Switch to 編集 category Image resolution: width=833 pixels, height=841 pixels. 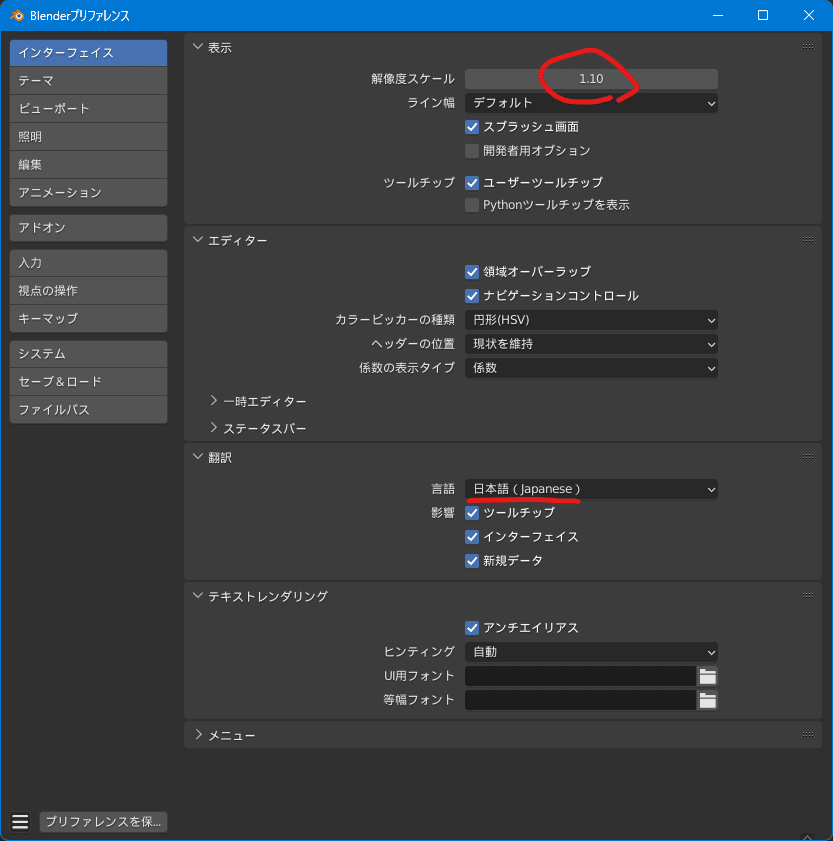click(x=89, y=165)
